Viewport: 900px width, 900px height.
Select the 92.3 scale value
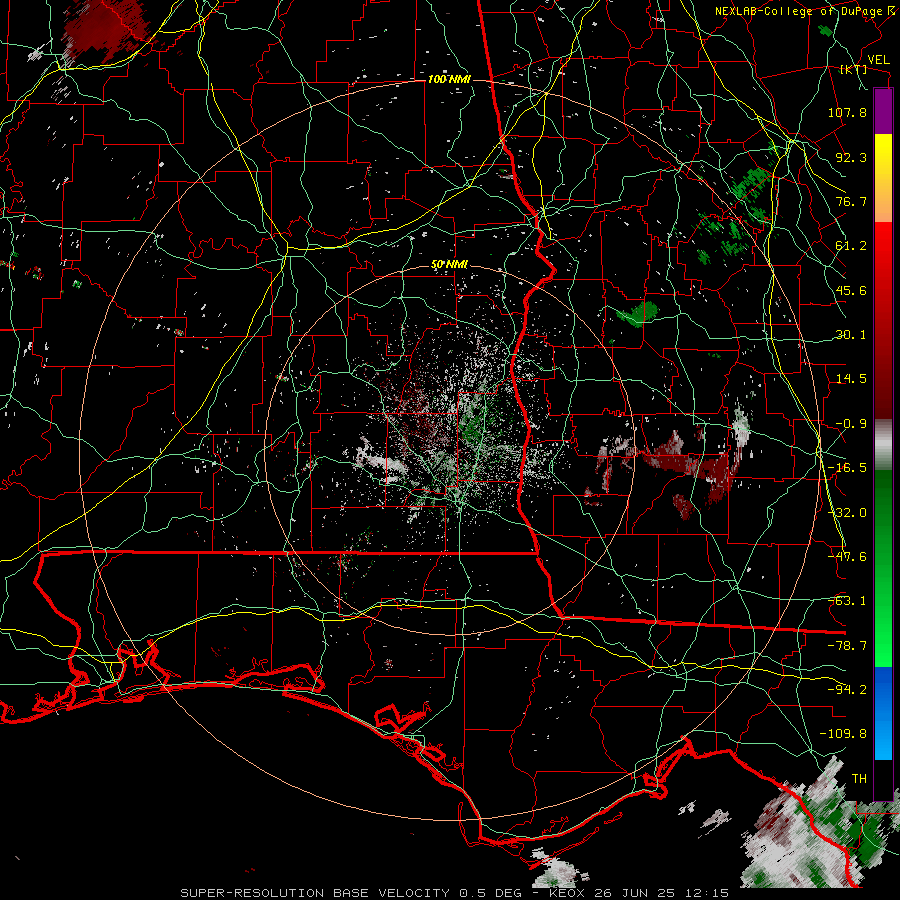[851, 157]
